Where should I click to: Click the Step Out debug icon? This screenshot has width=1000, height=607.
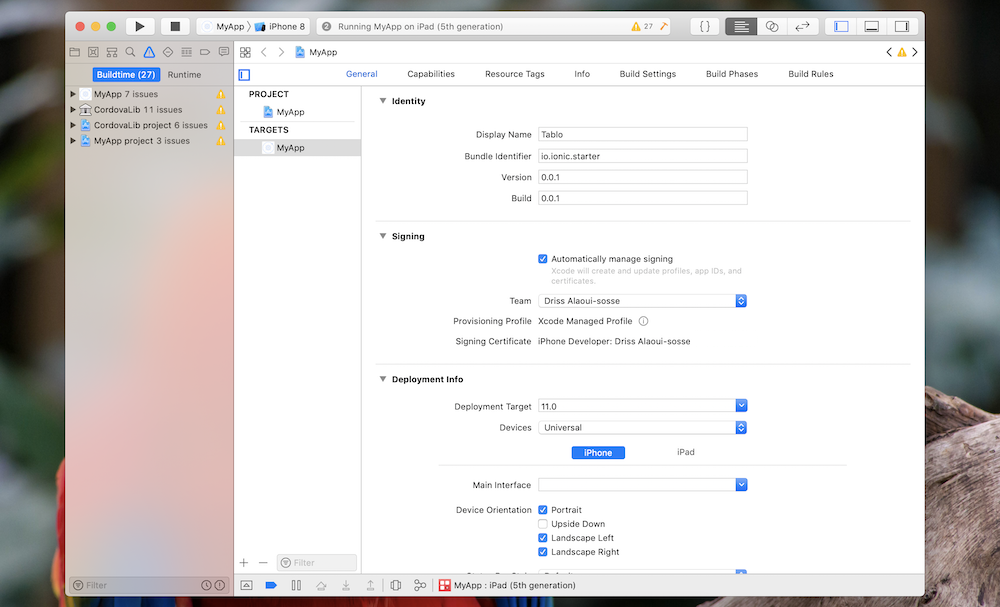coord(371,585)
